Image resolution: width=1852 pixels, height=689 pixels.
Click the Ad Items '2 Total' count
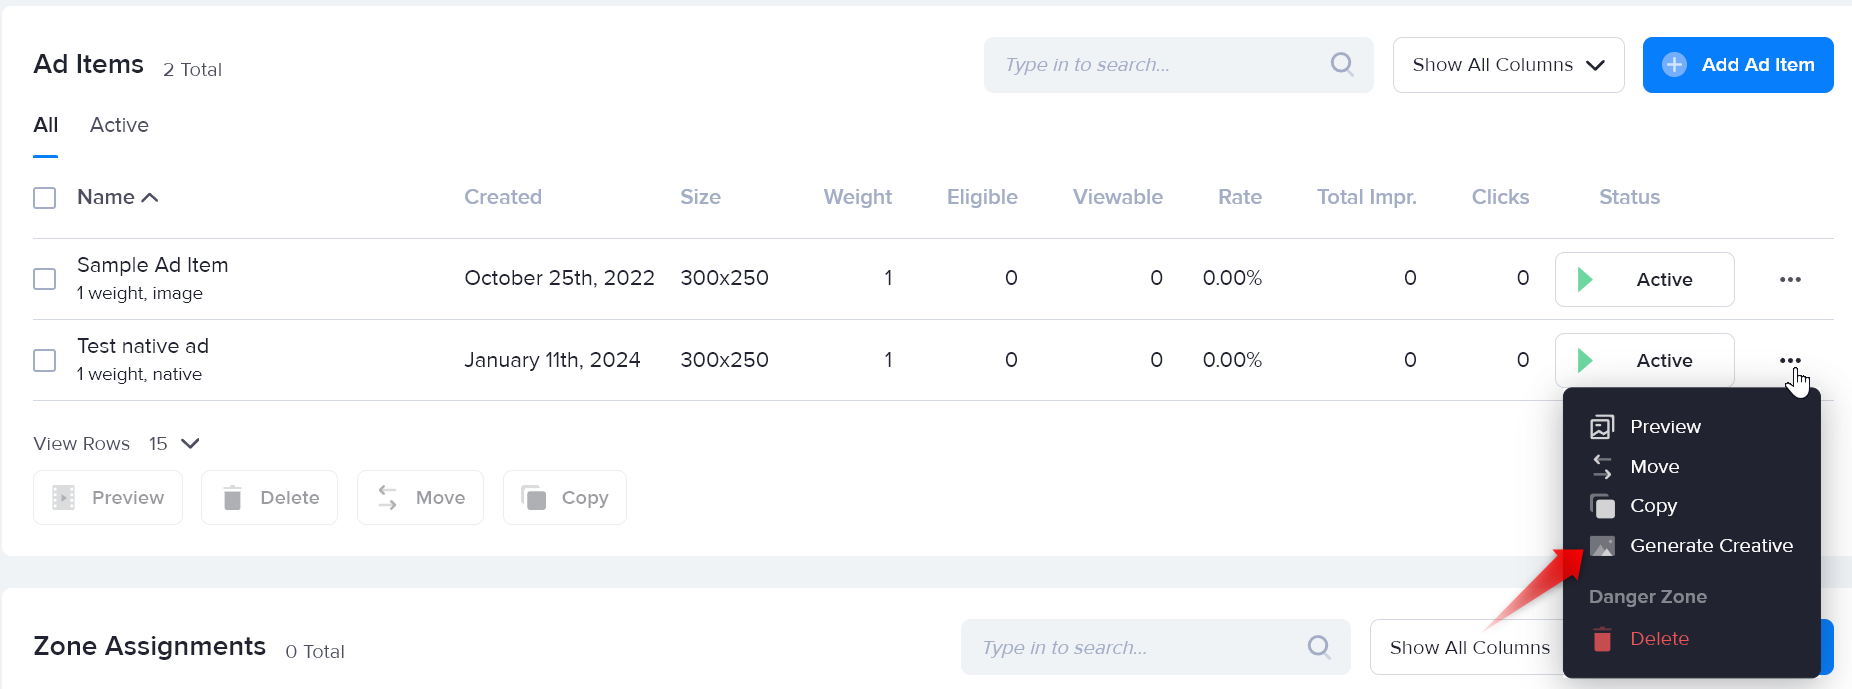192,69
